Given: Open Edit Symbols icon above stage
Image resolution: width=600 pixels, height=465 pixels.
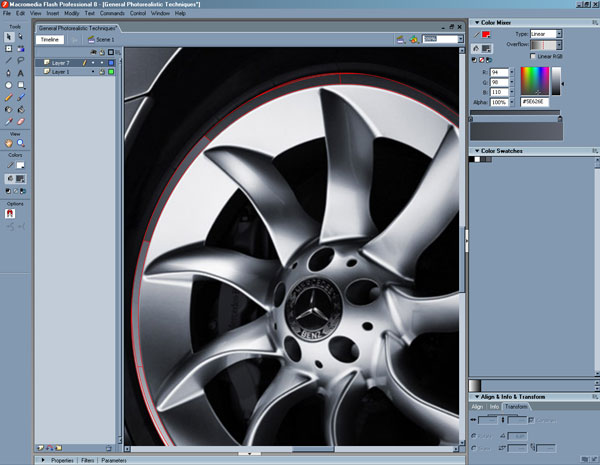Looking at the screenshot, I should (414, 39).
